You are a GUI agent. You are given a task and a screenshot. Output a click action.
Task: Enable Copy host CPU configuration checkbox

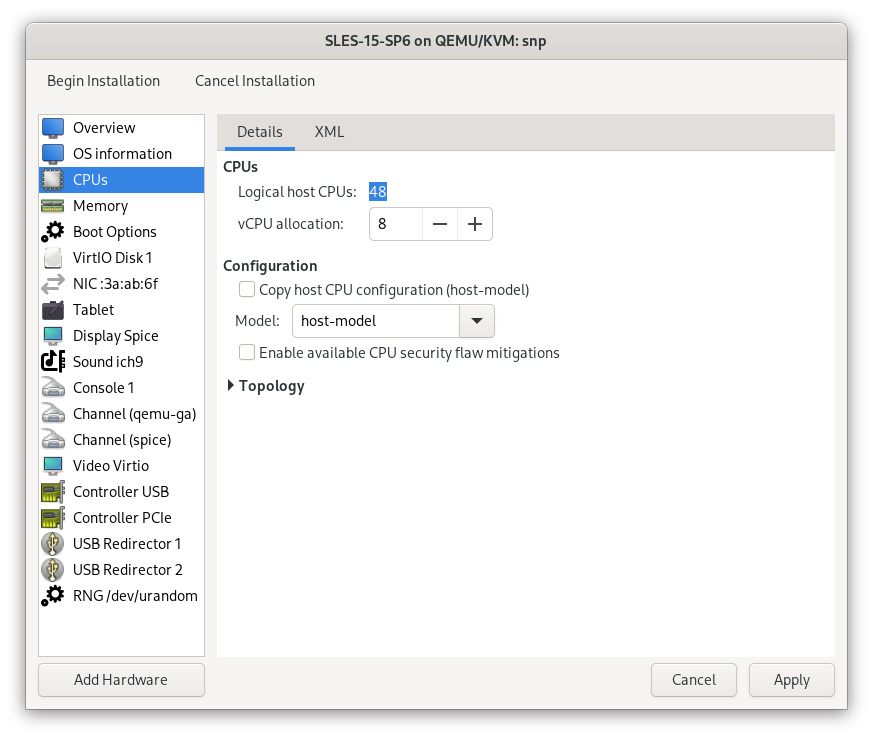point(247,290)
